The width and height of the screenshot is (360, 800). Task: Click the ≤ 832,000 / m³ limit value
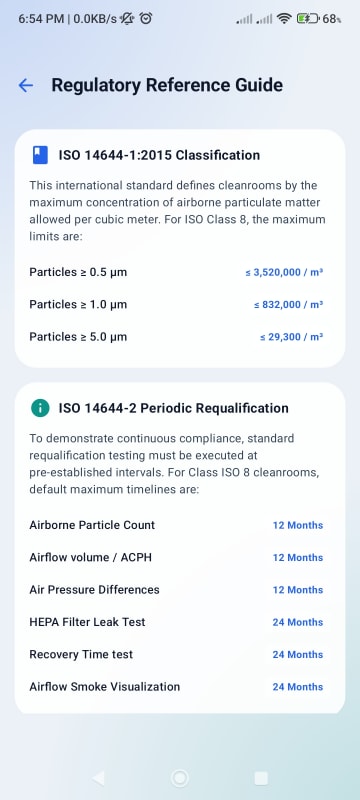pos(289,305)
